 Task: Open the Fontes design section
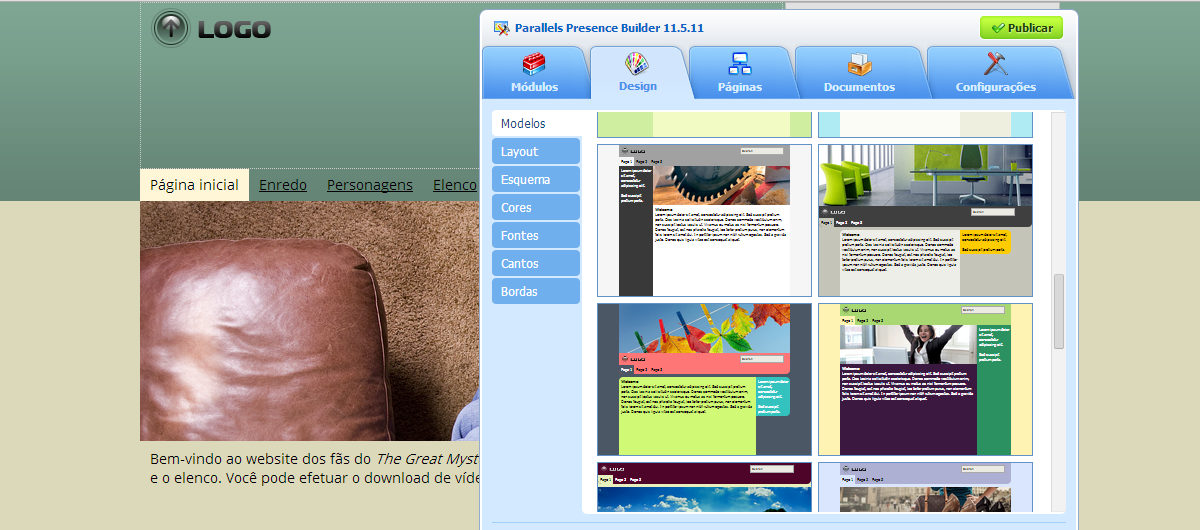click(536, 236)
